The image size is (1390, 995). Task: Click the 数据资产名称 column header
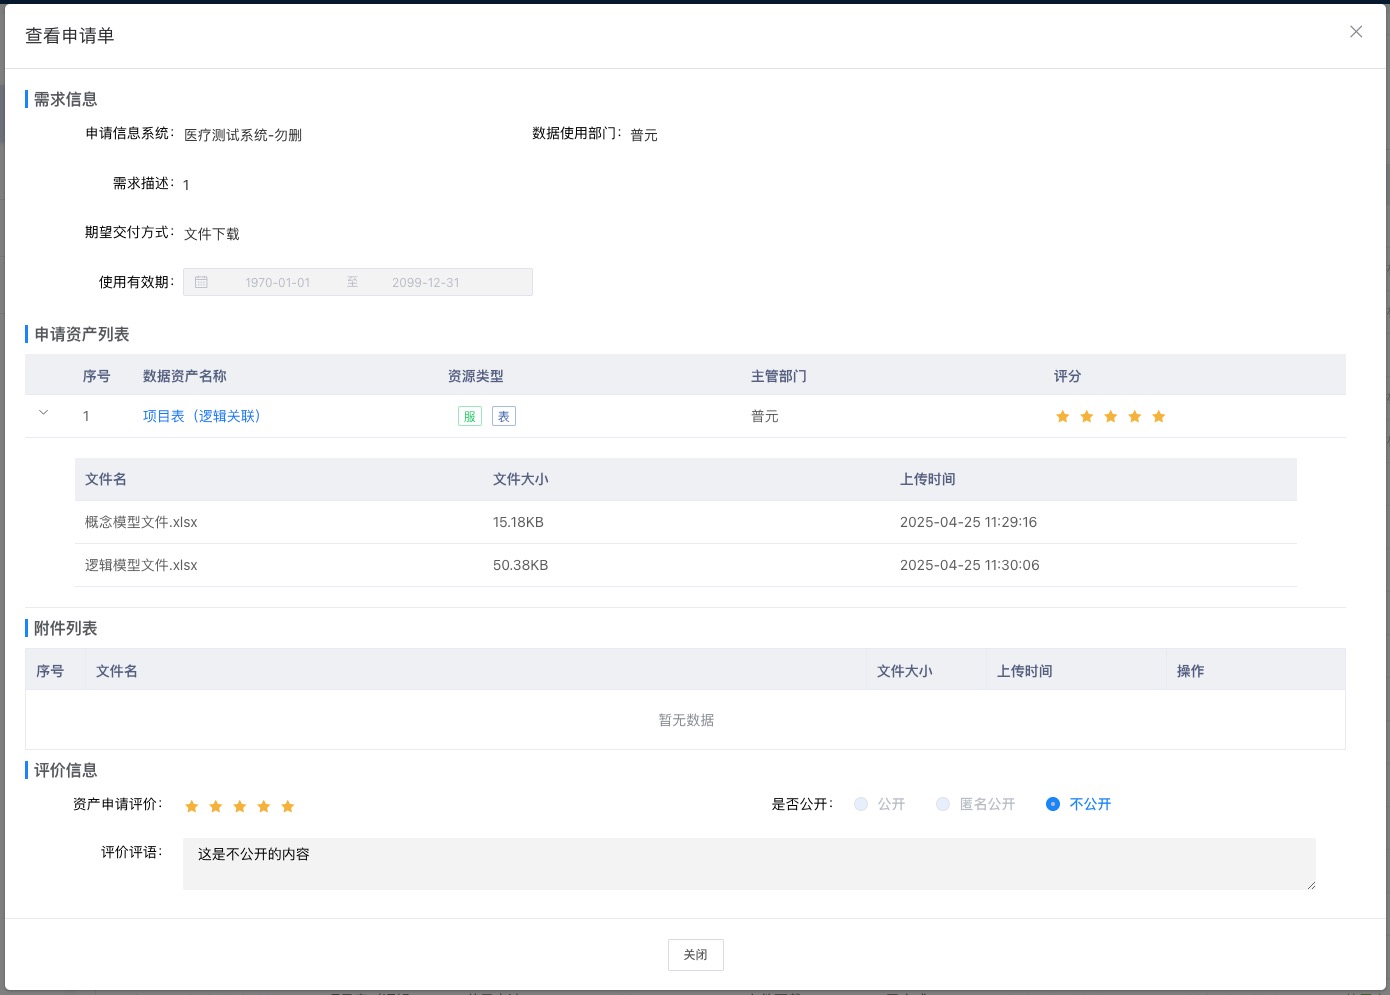click(x=185, y=376)
